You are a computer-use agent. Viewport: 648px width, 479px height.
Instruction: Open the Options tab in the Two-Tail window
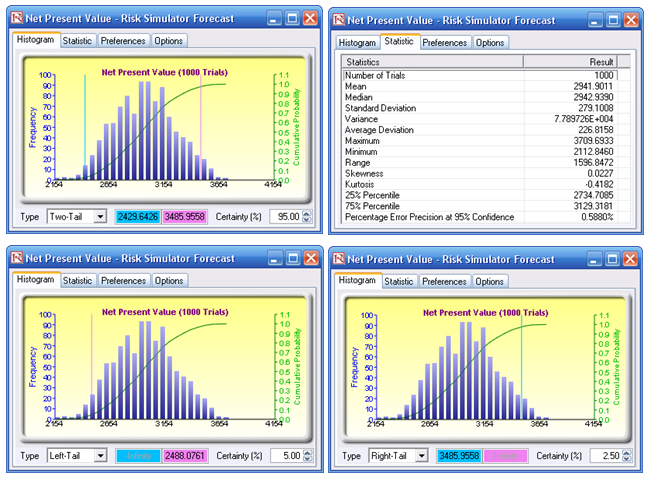169,41
